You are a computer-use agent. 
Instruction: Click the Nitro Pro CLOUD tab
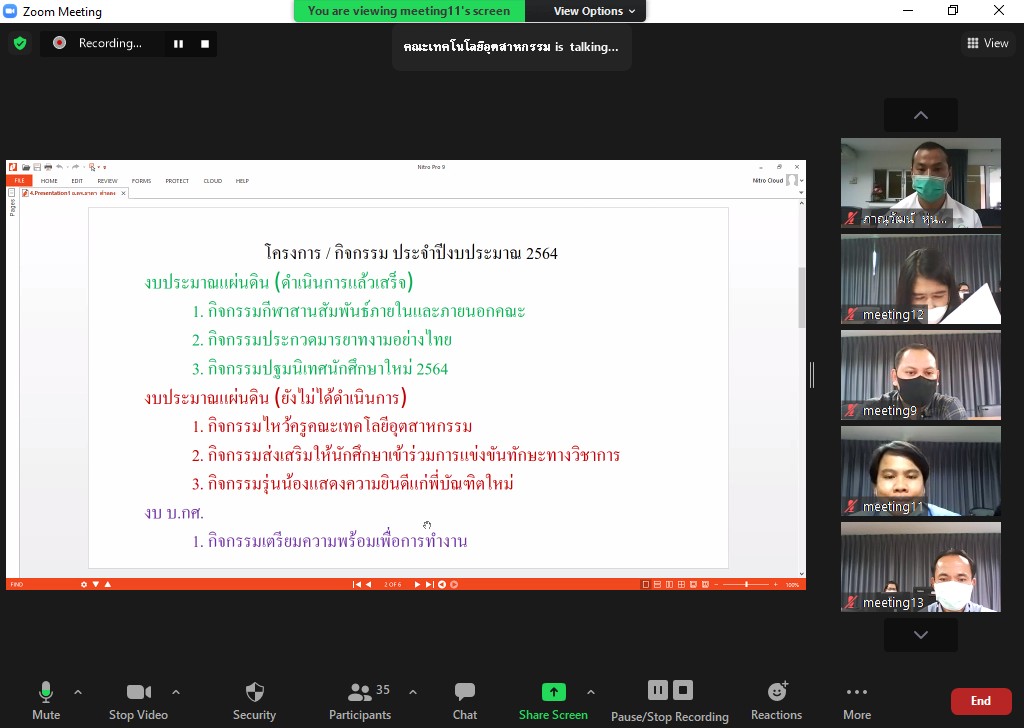point(213,181)
